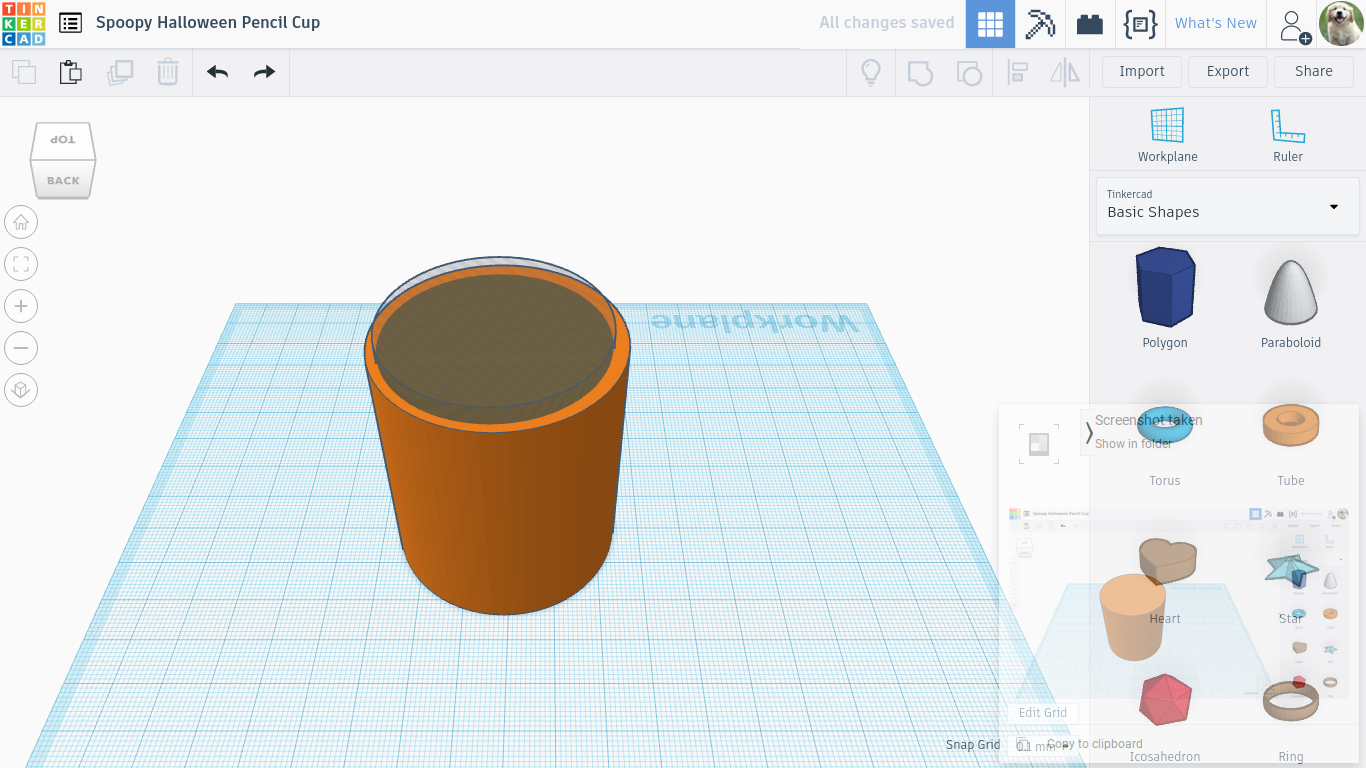The image size is (1366, 768).
Task: Click the home view button
Action: 21,222
